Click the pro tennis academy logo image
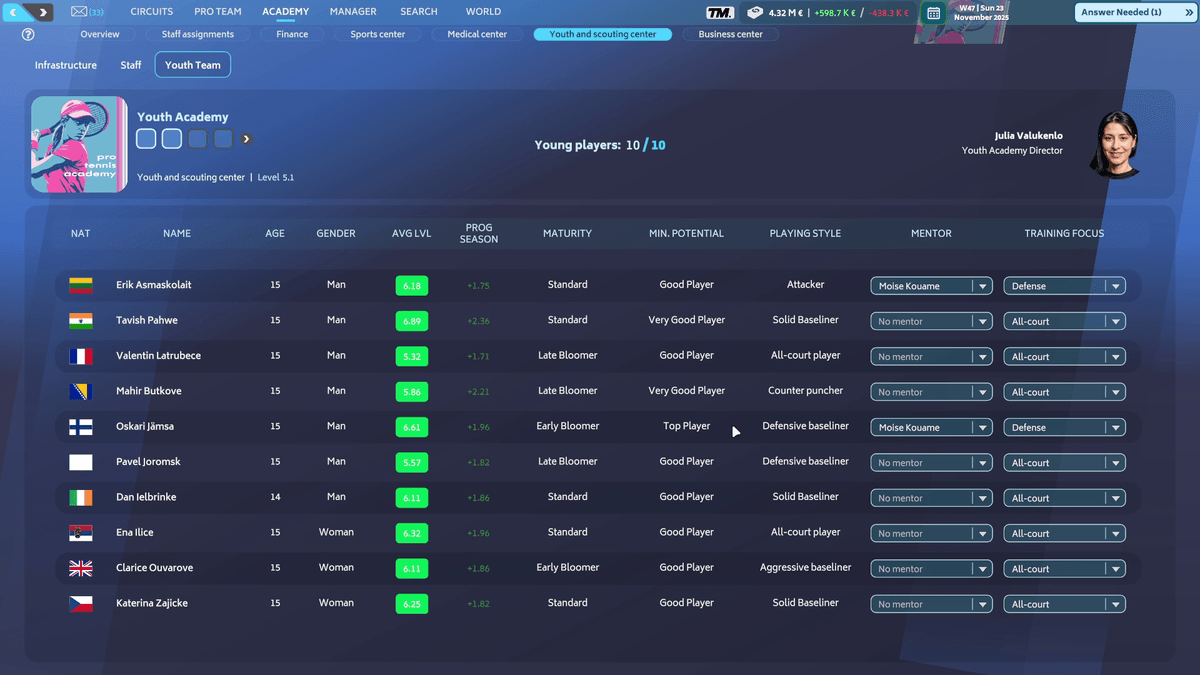This screenshot has height=675, width=1200. tap(79, 144)
